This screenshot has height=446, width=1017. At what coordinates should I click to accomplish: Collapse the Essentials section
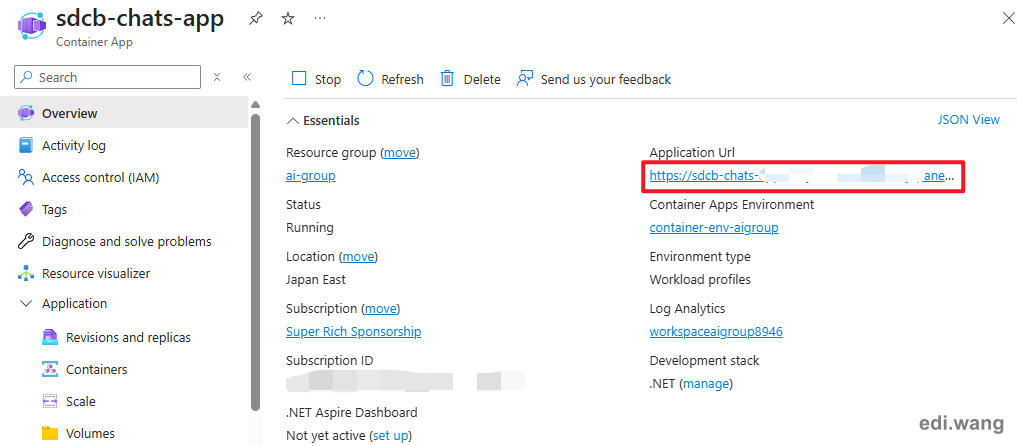coord(323,121)
